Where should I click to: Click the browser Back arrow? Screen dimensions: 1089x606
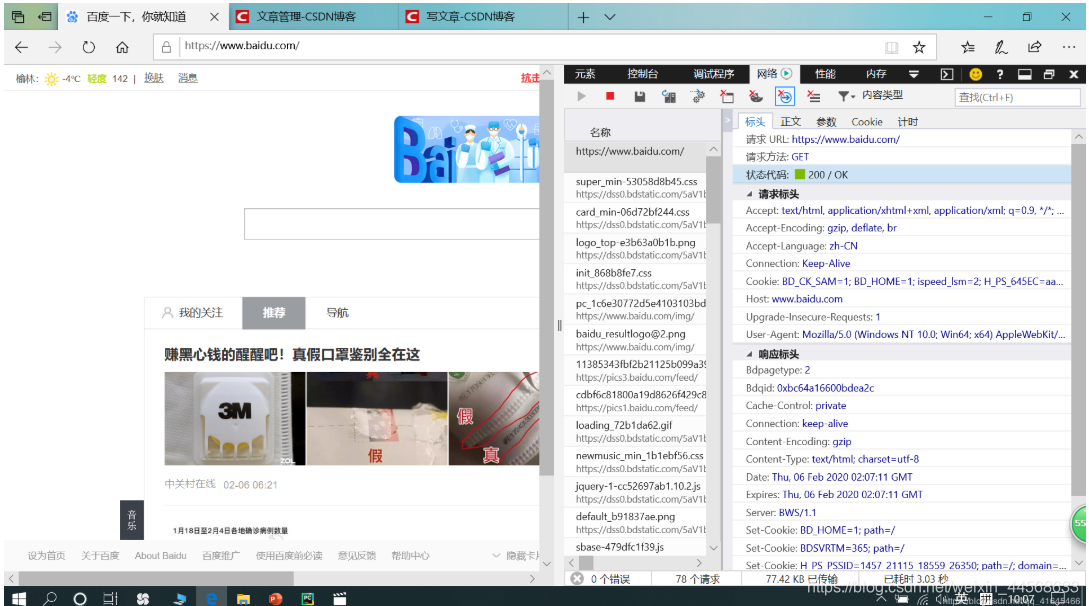point(22,47)
